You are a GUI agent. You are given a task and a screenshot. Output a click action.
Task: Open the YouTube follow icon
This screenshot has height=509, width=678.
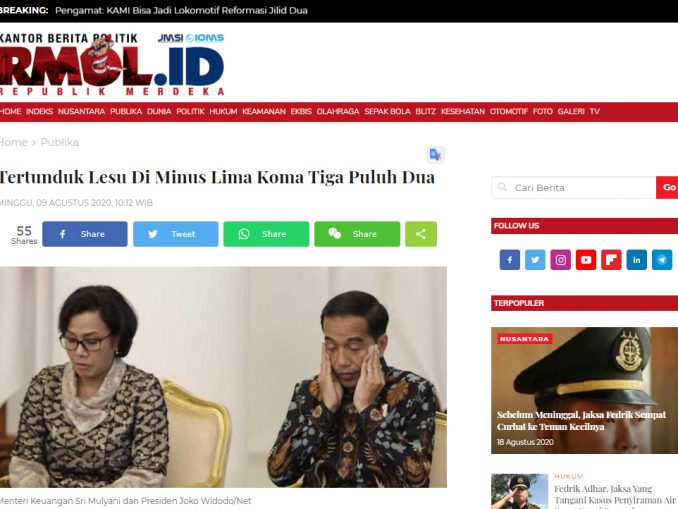pyautogui.click(x=586, y=260)
